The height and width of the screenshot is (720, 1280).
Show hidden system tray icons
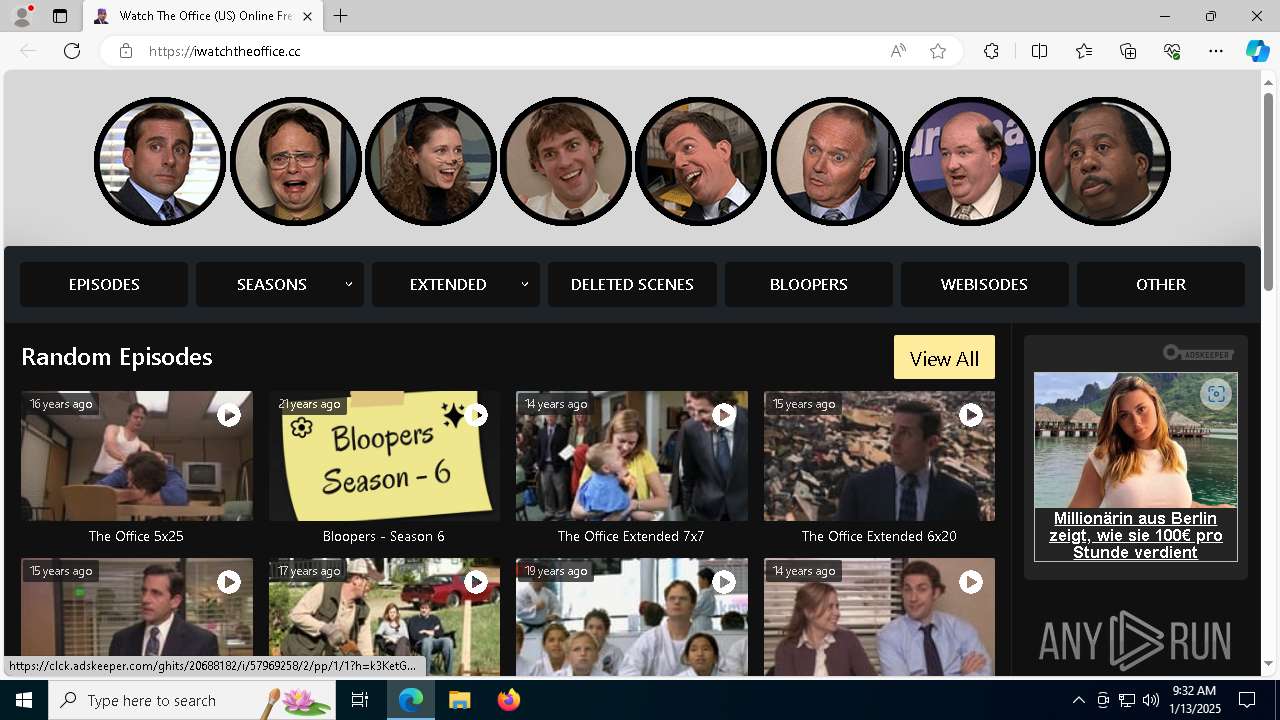(1078, 700)
